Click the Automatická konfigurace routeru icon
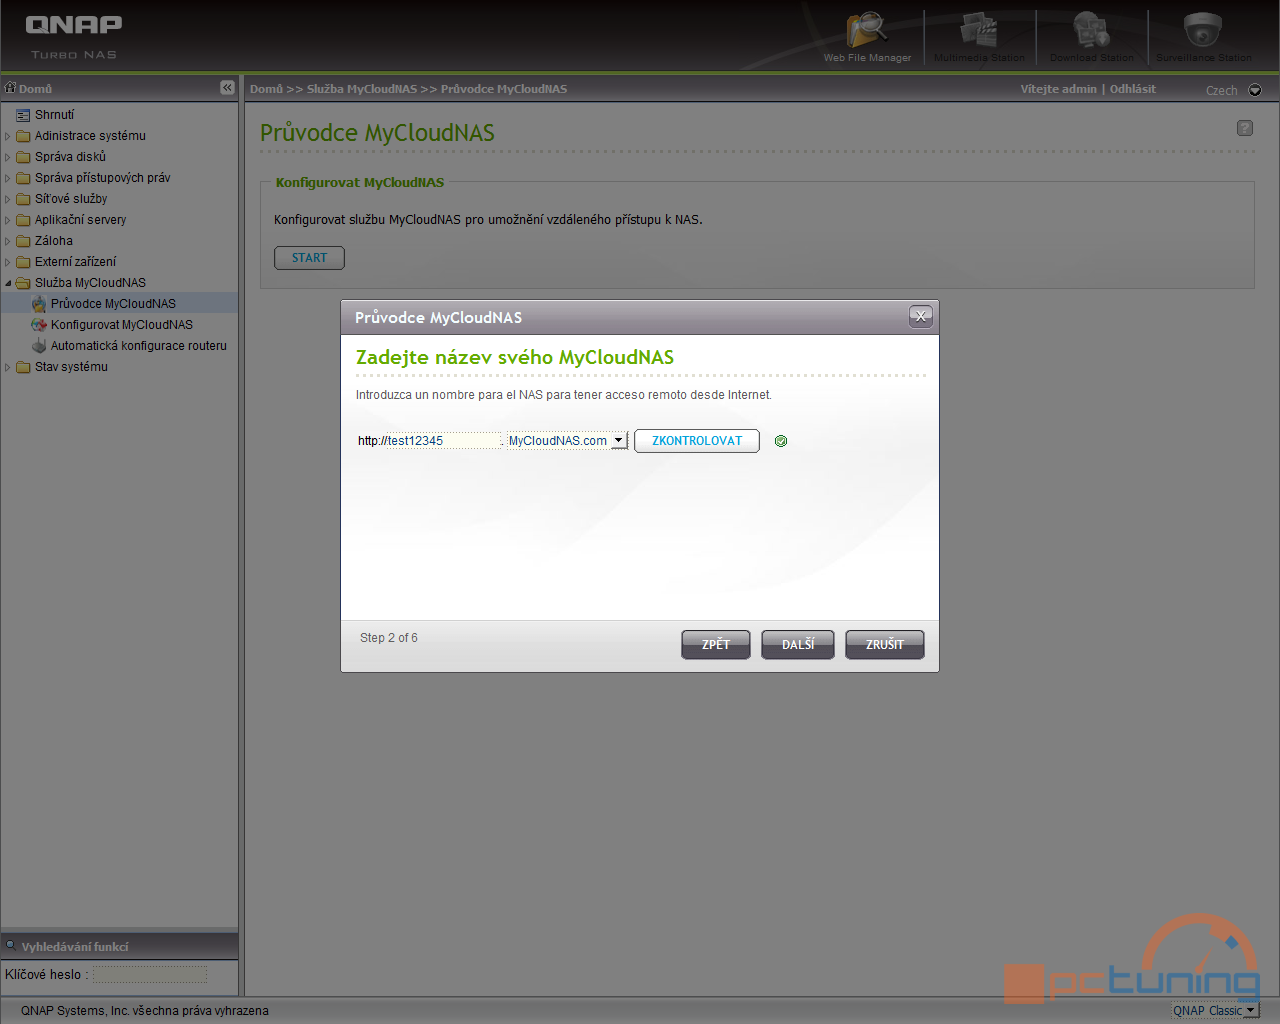Image resolution: width=1280 pixels, height=1024 pixels. [39, 346]
